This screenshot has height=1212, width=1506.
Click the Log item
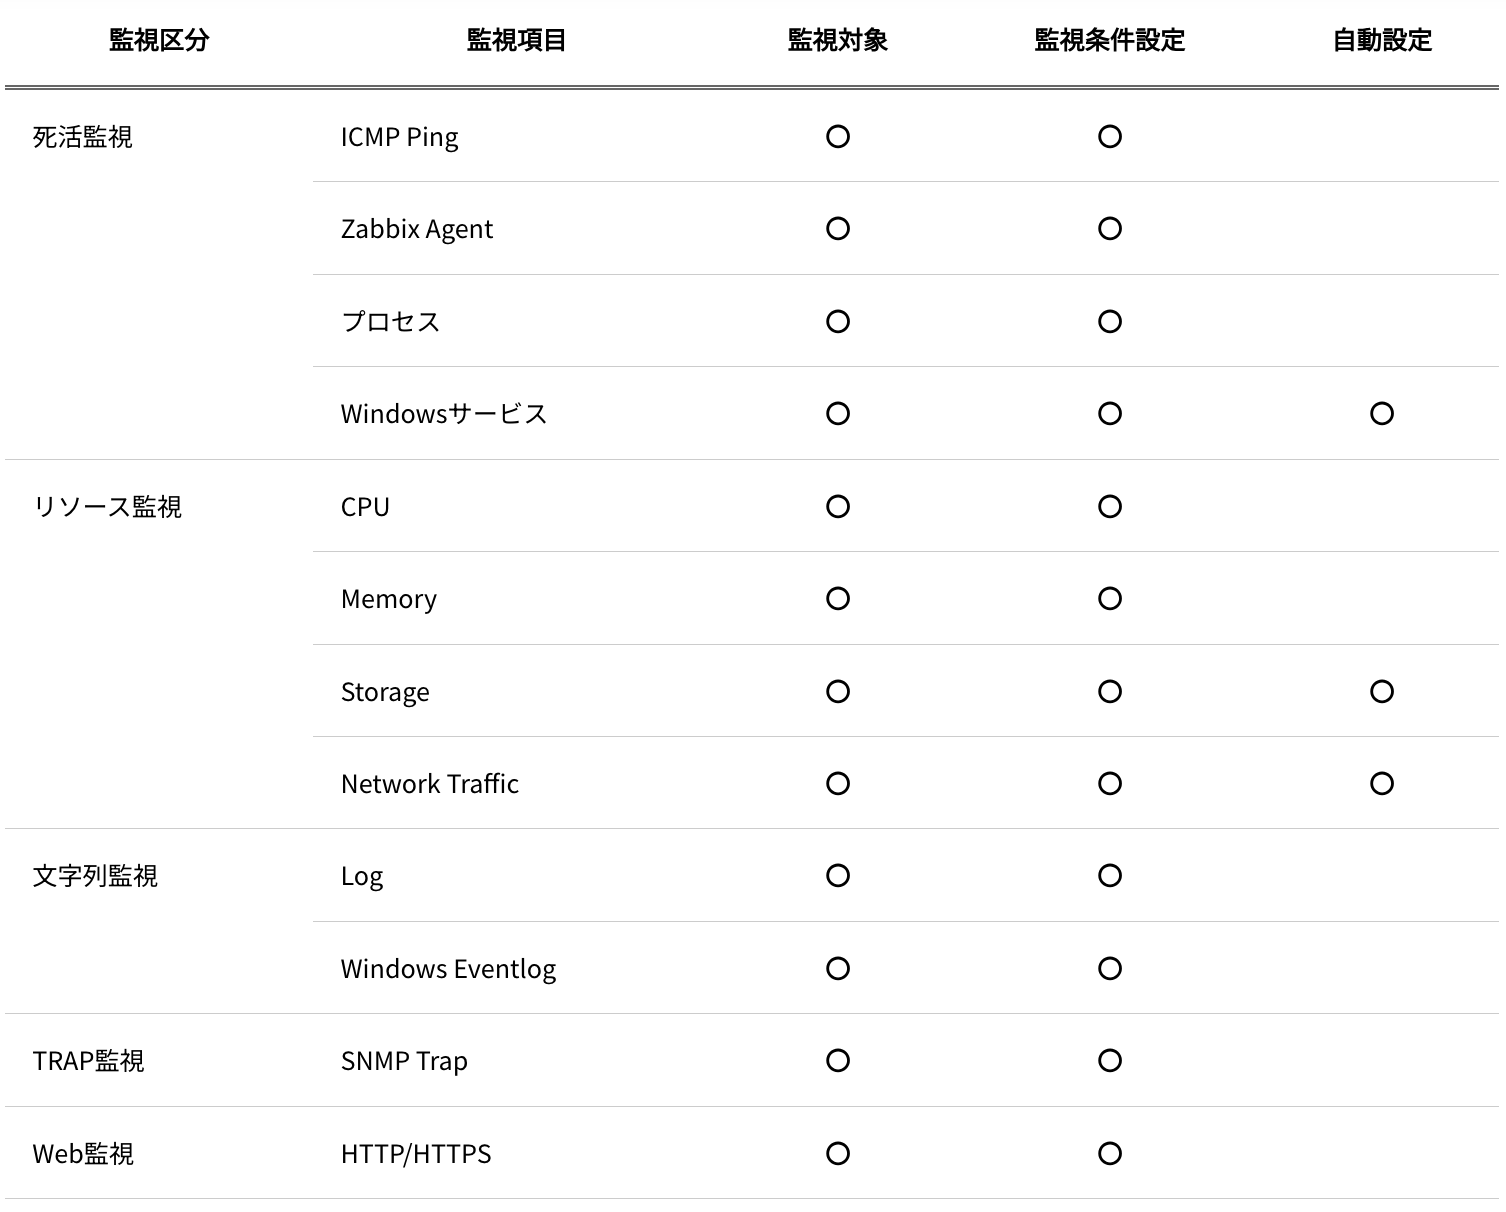point(362,876)
